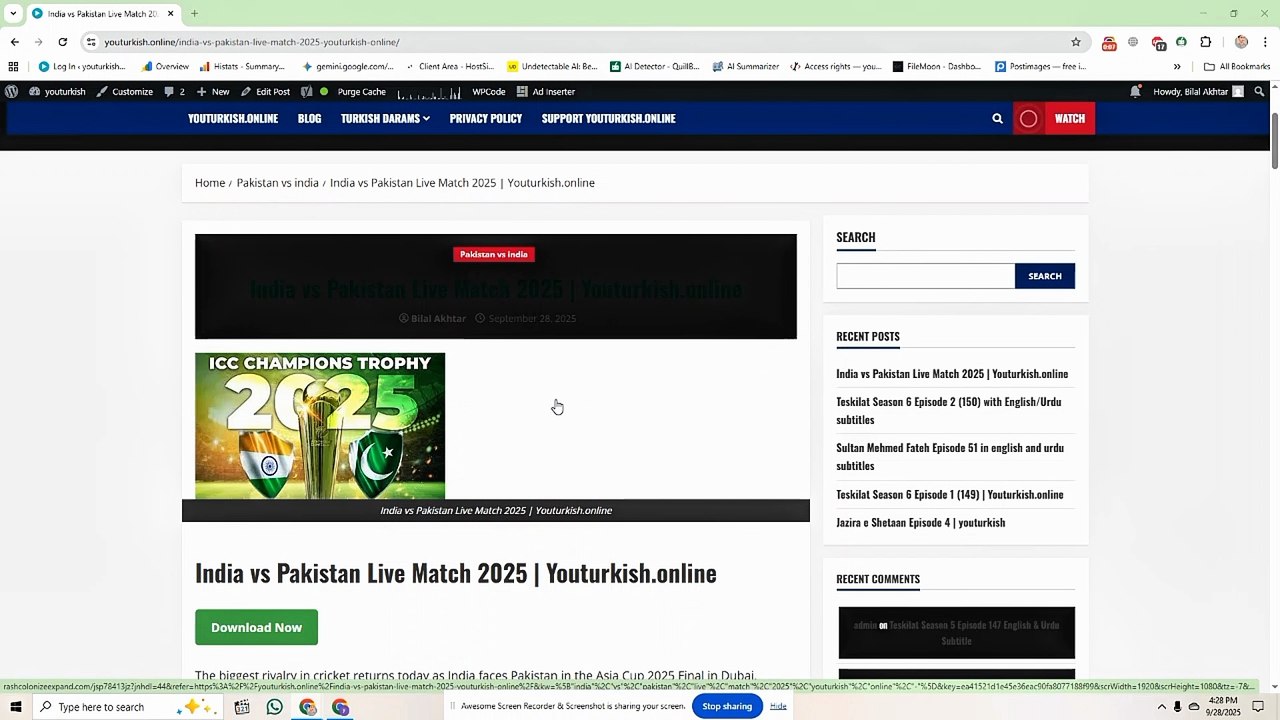Click Edit Post in the admin bar
This screenshot has width=1280, height=720.
265,91
